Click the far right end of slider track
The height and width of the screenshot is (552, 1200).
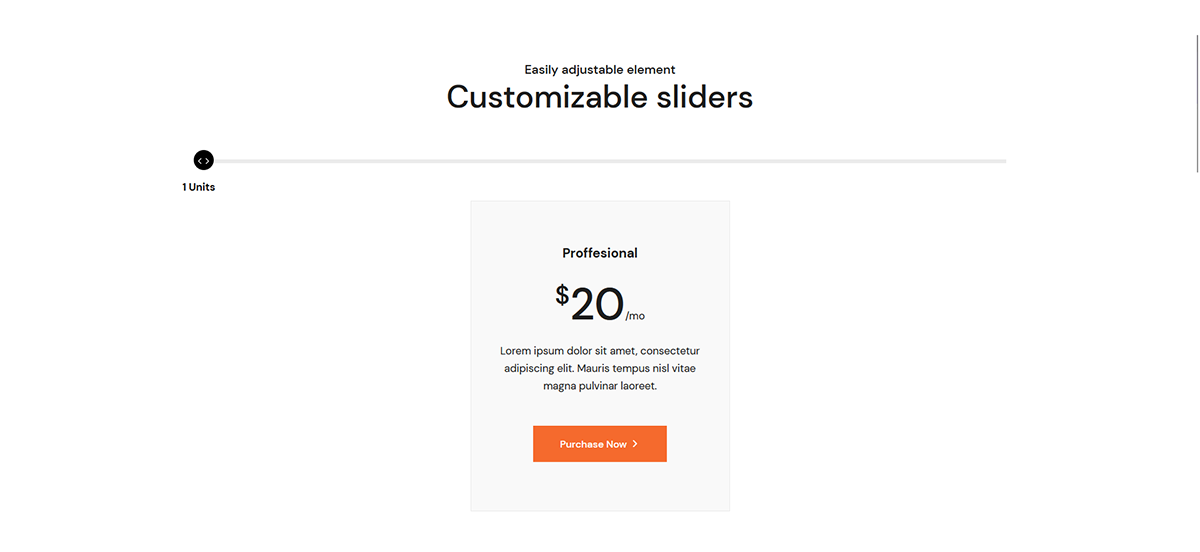pos(1002,161)
